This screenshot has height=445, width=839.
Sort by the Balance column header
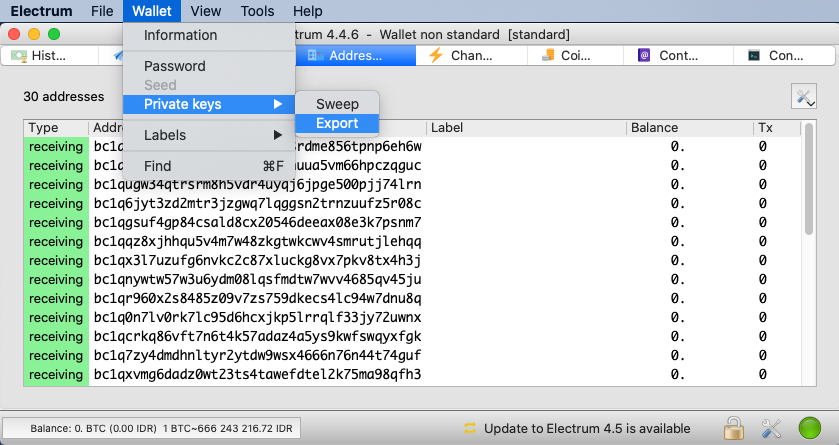coord(689,128)
